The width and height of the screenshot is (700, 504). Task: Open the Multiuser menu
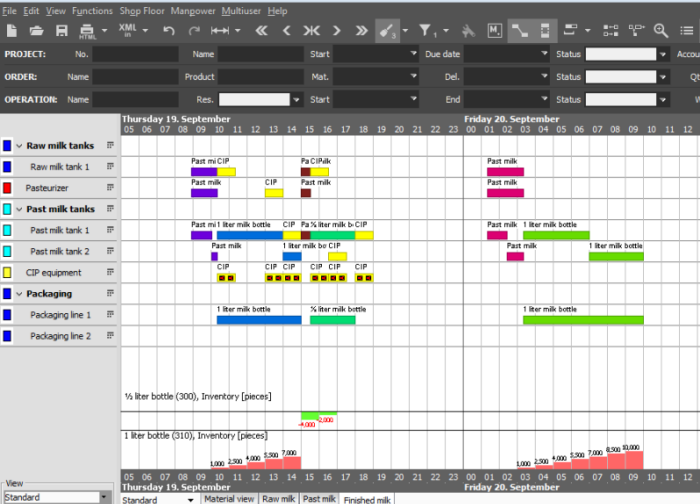point(241,11)
